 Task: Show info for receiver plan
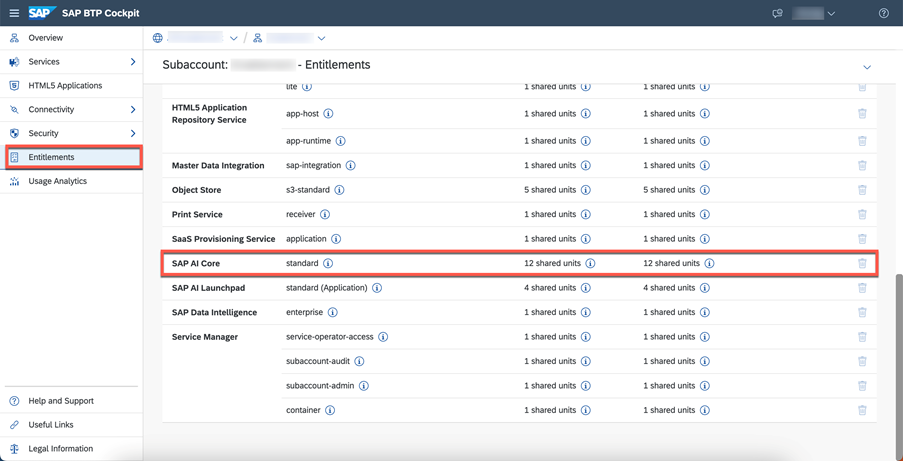click(324, 214)
